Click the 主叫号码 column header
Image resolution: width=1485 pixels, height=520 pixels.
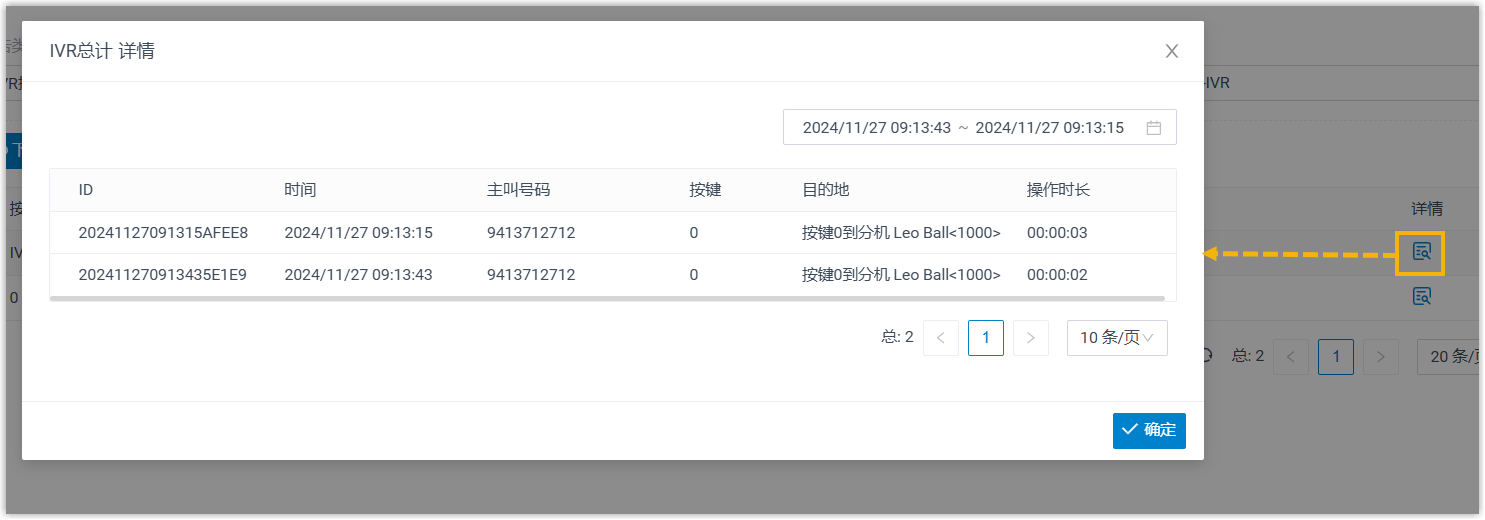pyautogui.click(x=518, y=190)
